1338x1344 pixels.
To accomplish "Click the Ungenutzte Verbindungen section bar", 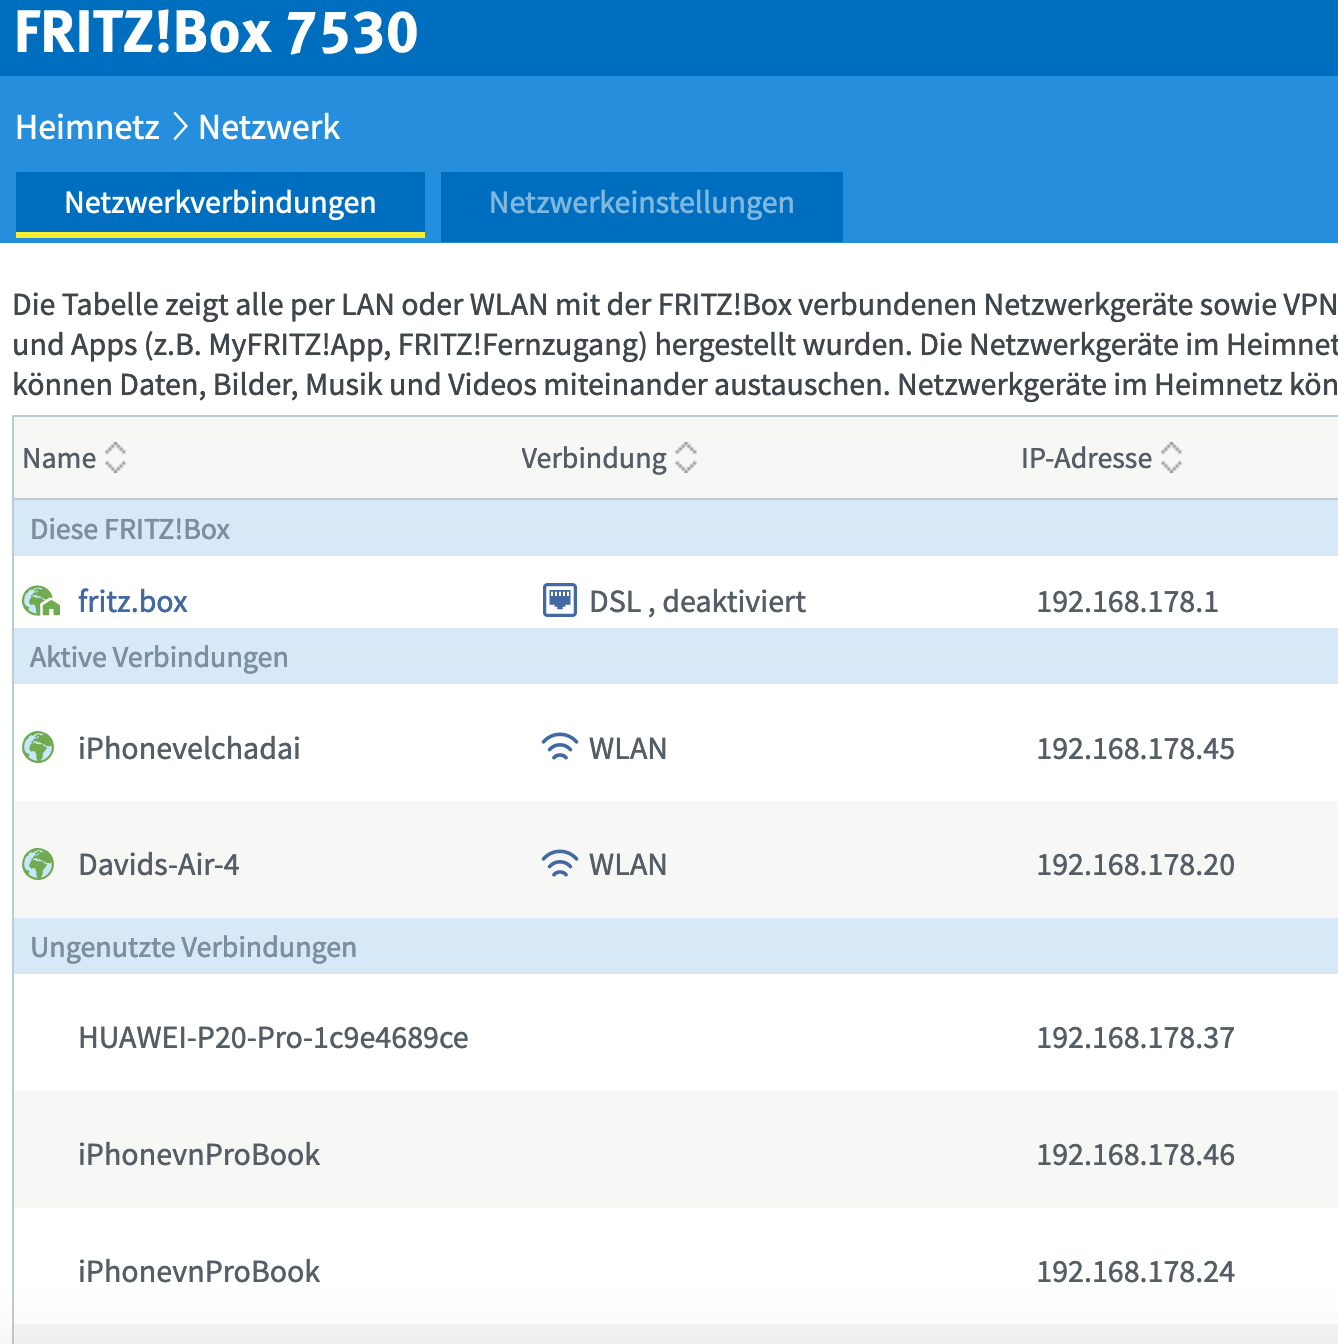I will coord(193,947).
